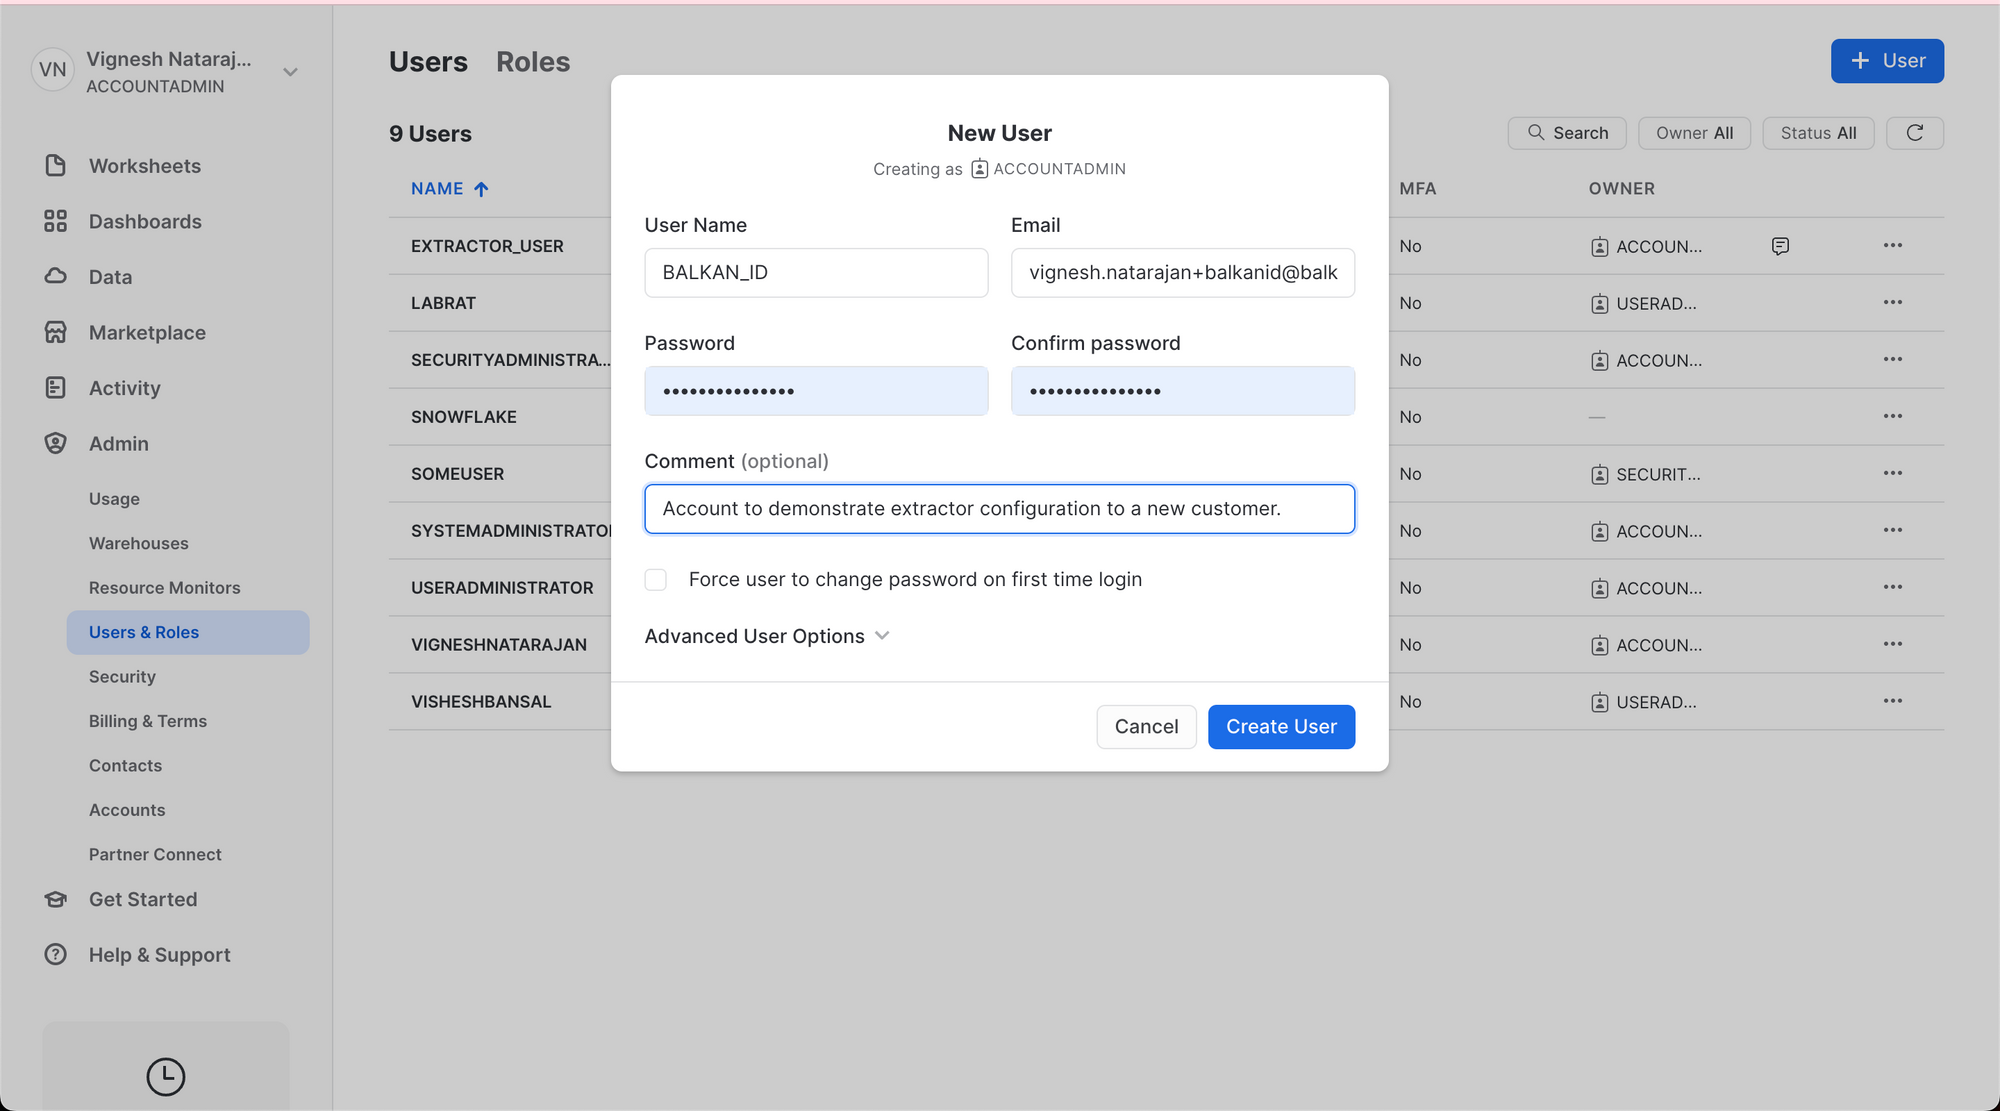Click the comment icon on EXTRACTOR_USER row

(x=1780, y=246)
